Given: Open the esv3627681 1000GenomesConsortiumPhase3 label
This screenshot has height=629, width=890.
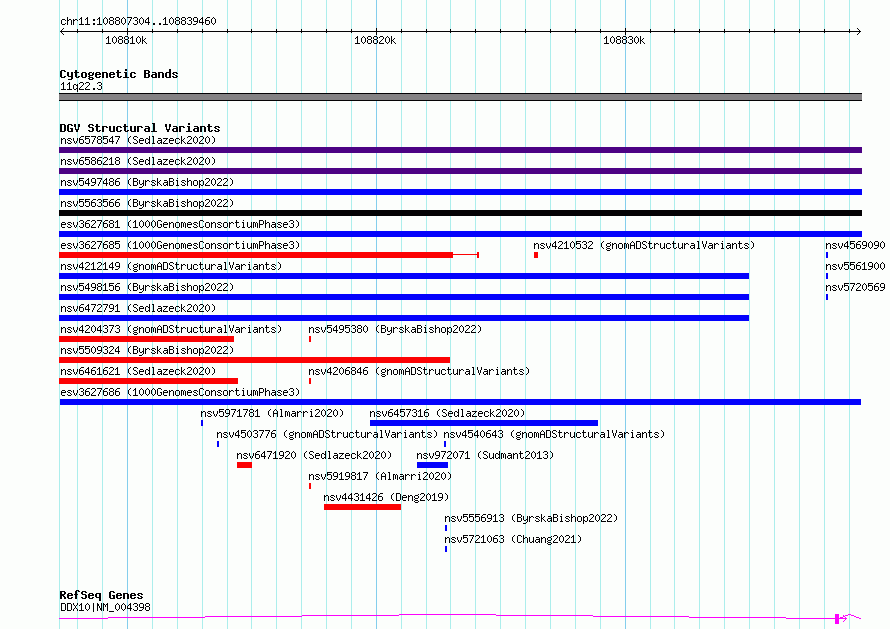Looking at the screenshot, I should (180, 224).
